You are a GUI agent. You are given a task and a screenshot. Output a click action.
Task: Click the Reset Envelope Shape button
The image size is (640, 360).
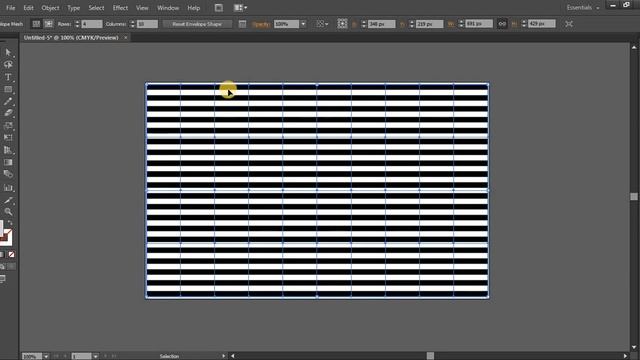(x=197, y=24)
